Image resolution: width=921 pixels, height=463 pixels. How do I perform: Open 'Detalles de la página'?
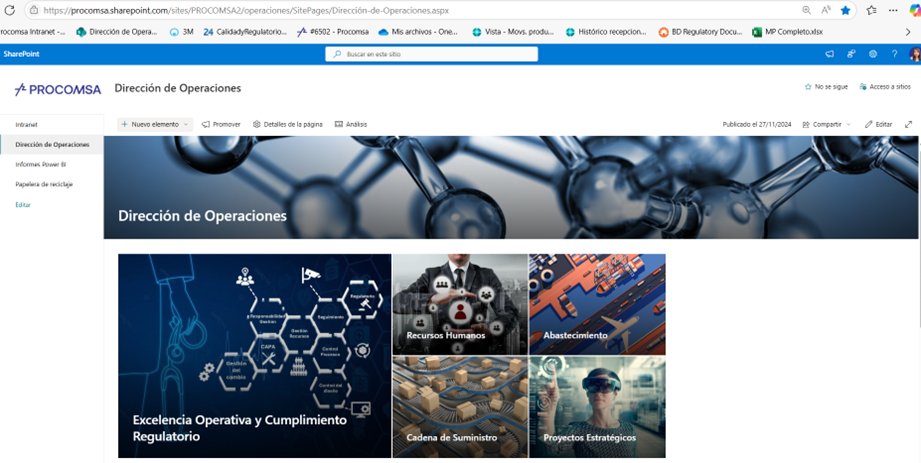pos(288,124)
